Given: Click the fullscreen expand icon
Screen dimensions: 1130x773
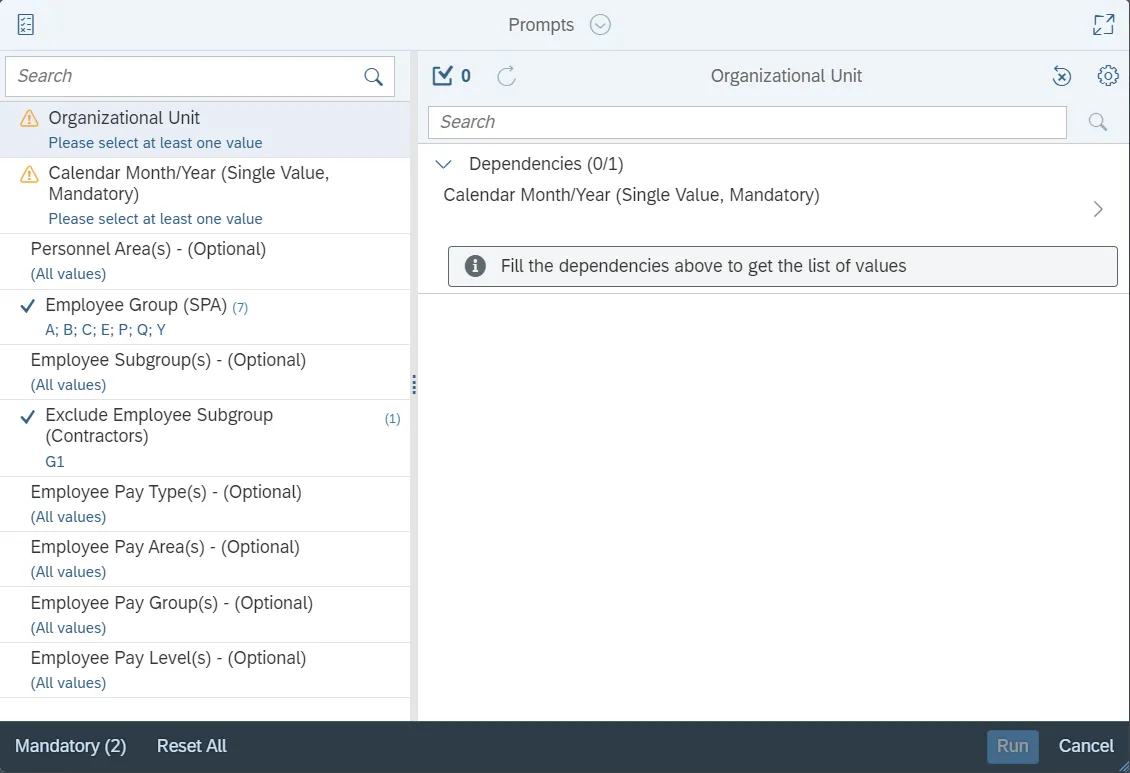Looking at the screenshot, I should click(x=1103, y=25).
